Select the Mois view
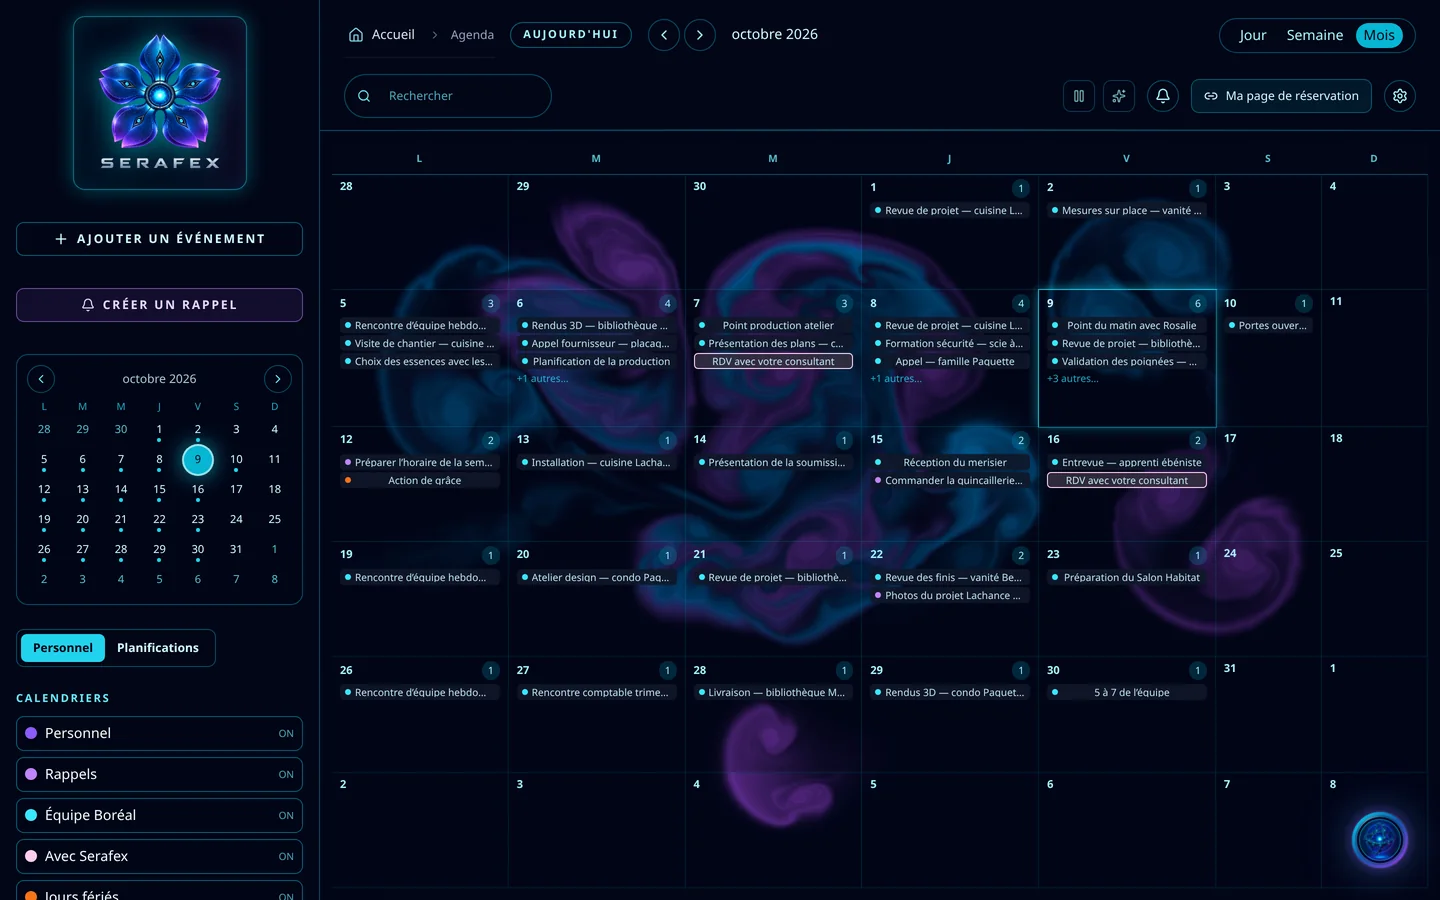The image size is (1440, 900). coord(1379,35)
